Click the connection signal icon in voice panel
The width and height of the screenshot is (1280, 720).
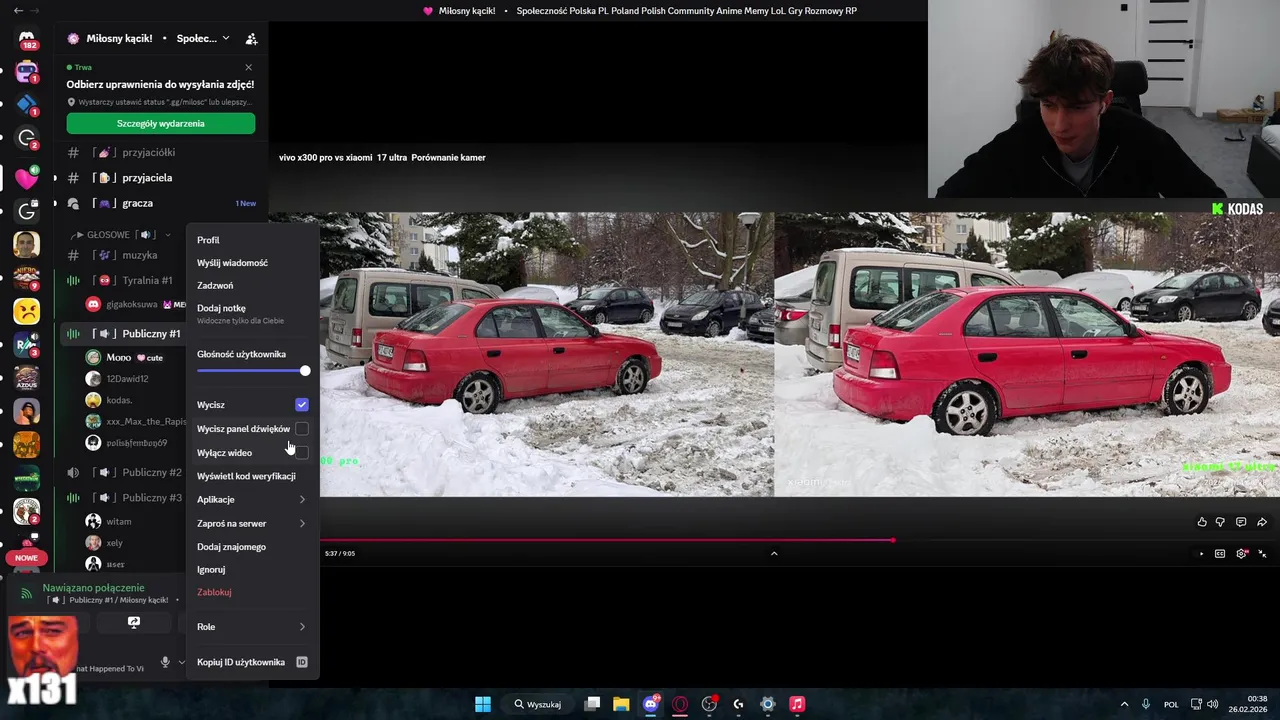27,594
